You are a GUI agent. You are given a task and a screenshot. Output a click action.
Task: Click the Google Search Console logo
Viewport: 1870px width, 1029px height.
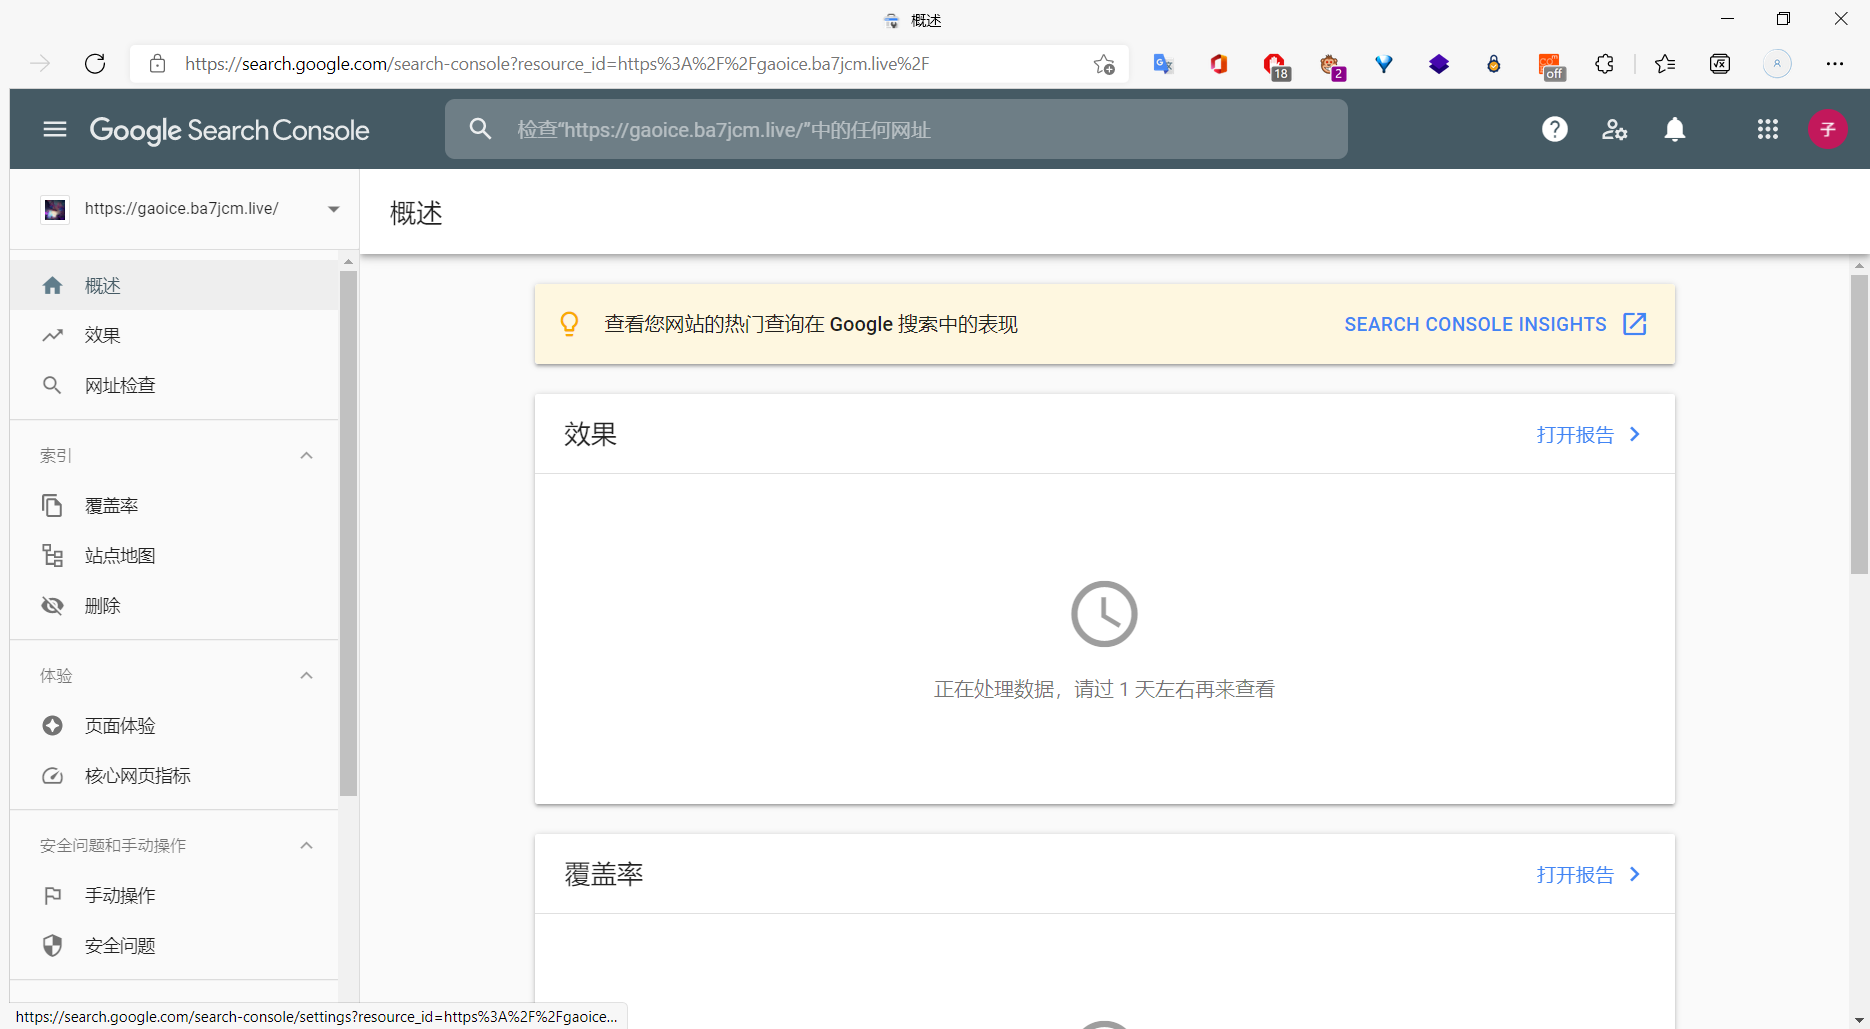pyautogui.click(x=229, y=130)
